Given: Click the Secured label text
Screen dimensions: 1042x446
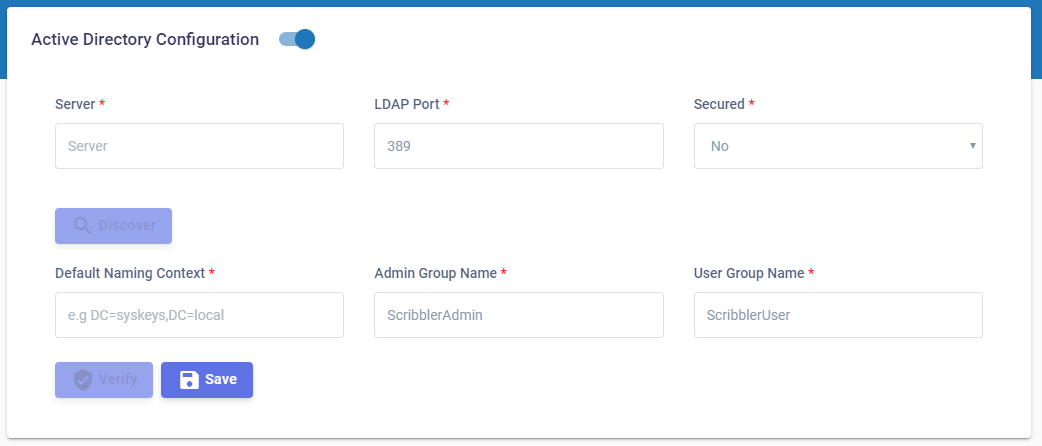Looking at the screenshot, I should click(x=719, y=104).
